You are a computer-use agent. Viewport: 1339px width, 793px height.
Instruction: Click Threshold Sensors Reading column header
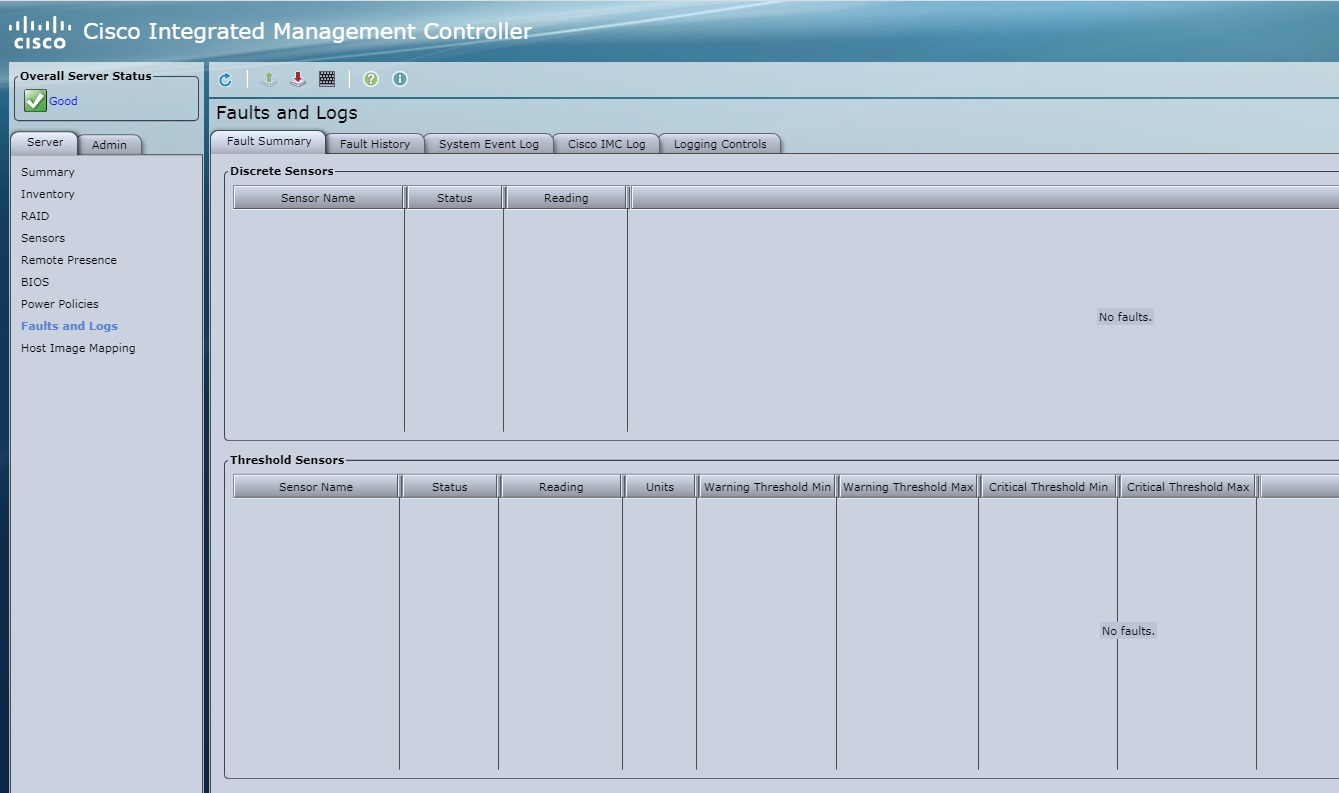click(561, 487)
